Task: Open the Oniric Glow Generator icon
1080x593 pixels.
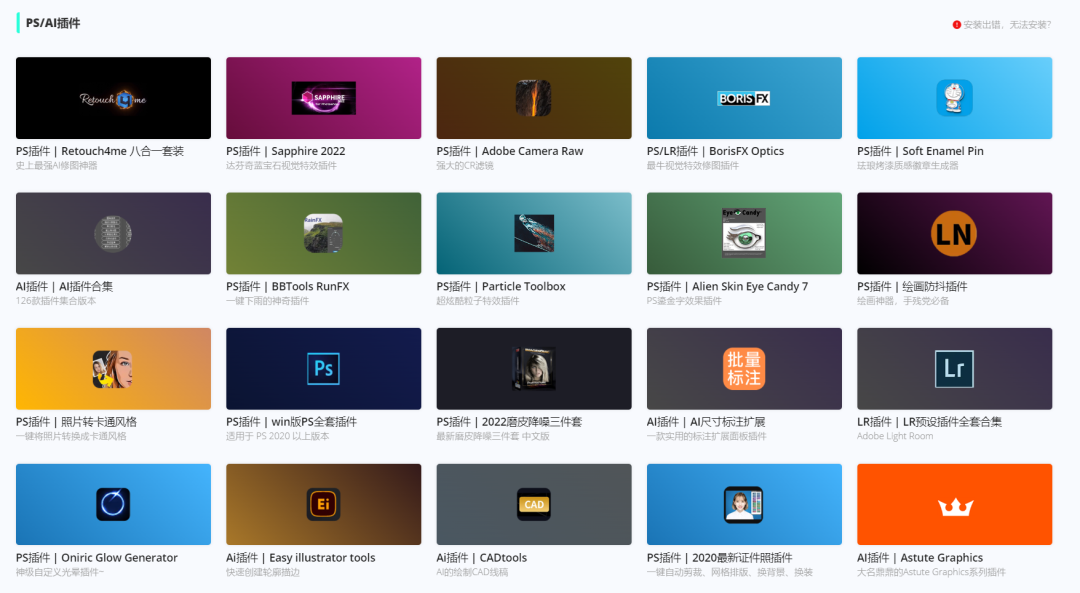Action: [113, 504]
